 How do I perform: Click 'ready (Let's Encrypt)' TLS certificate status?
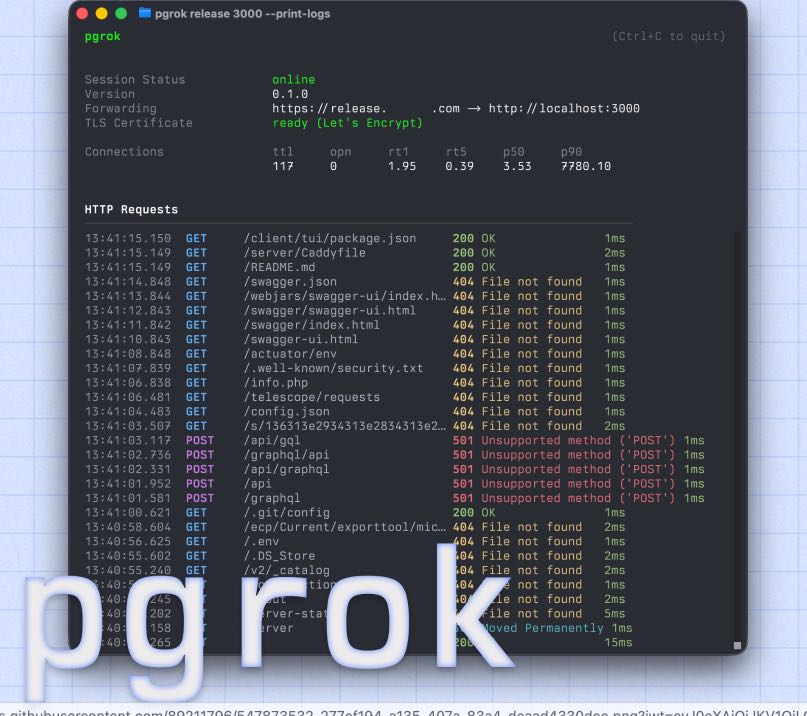[x=347, y=123]
